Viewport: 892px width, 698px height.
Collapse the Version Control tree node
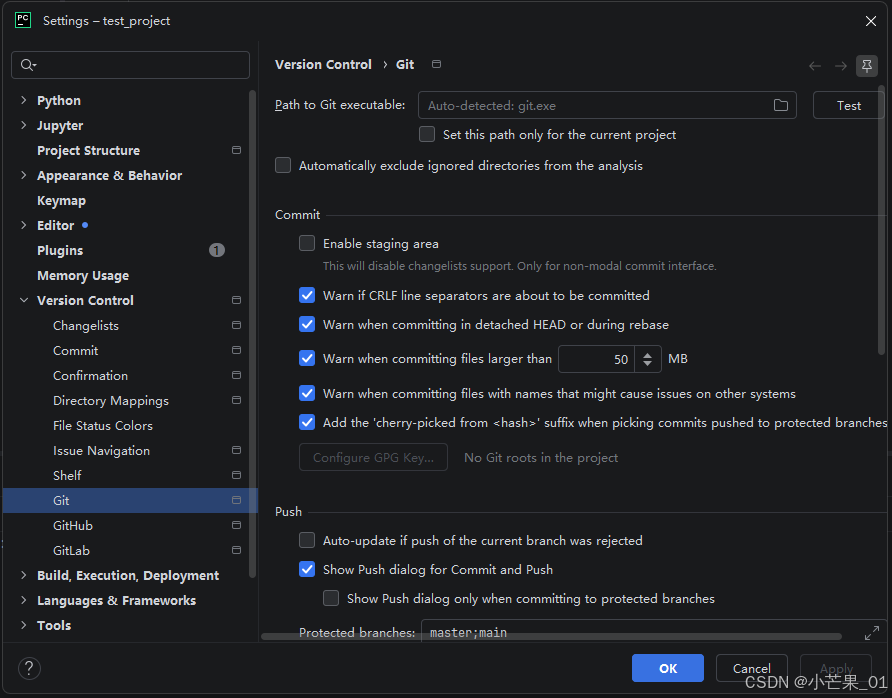[x=23, y=300]
